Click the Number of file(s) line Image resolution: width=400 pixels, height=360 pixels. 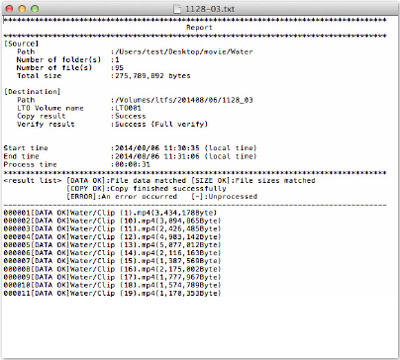70,68
